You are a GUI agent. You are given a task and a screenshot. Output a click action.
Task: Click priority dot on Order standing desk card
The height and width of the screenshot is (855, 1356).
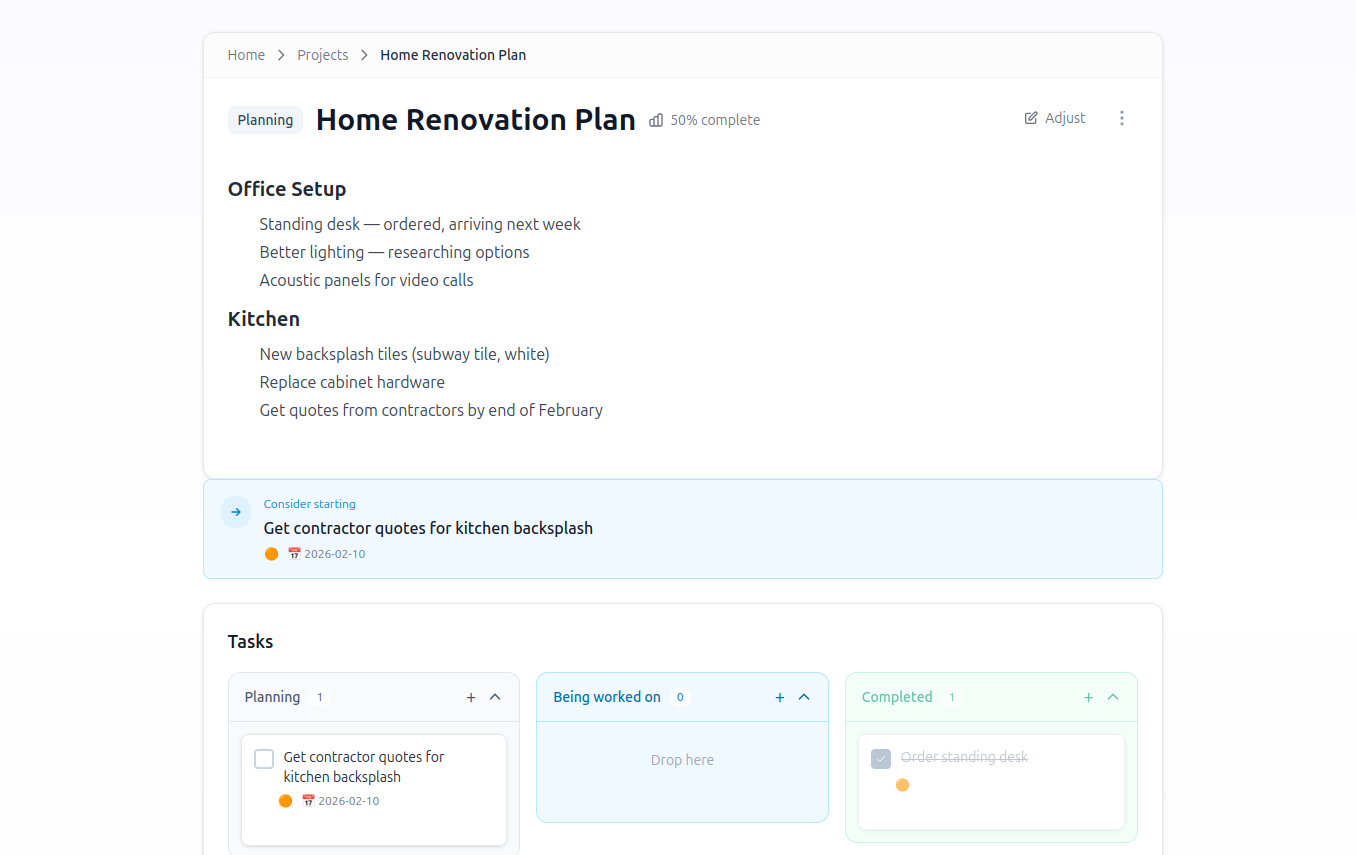point(902,785)
